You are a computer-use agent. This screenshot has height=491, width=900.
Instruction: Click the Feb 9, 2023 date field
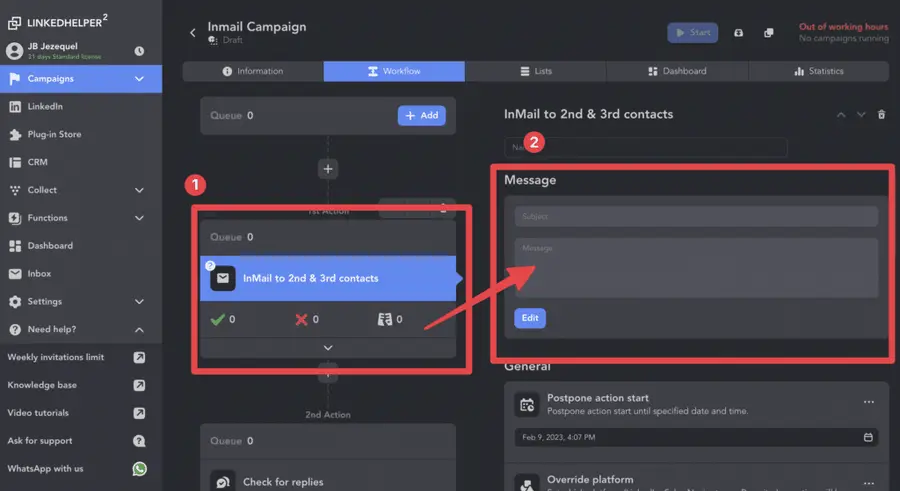696,438
